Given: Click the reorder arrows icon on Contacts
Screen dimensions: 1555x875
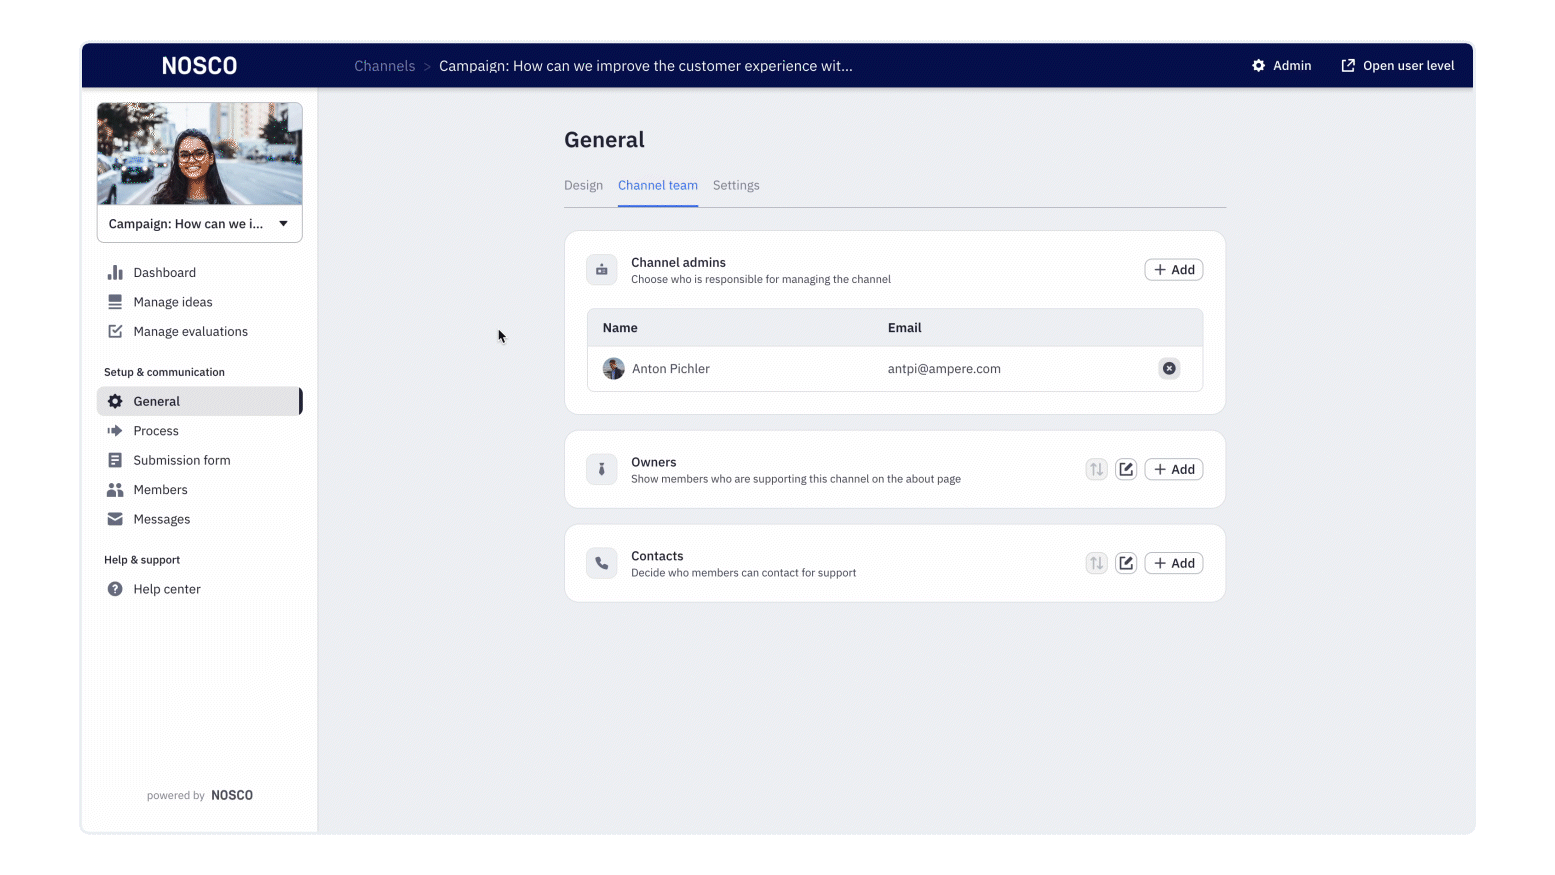Looking at the screenshot, I should [x=1096, y=563].
